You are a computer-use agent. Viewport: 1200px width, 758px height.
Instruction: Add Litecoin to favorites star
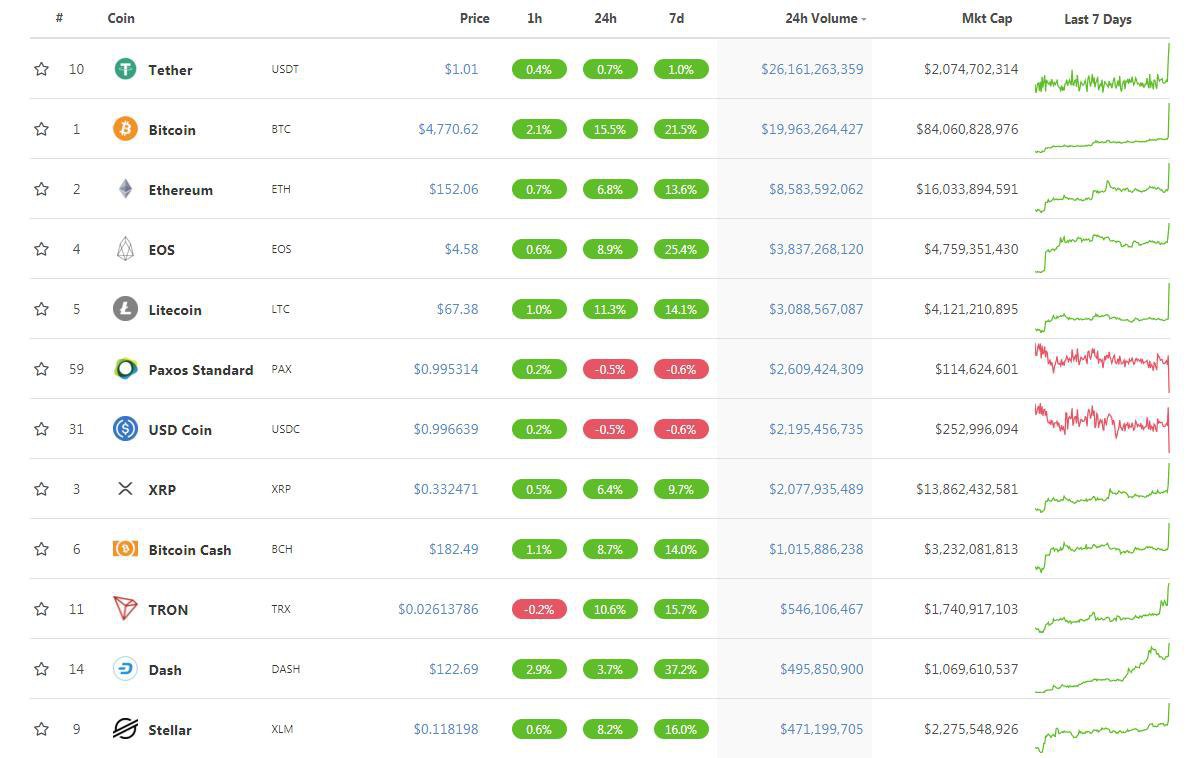pos(41,309)
